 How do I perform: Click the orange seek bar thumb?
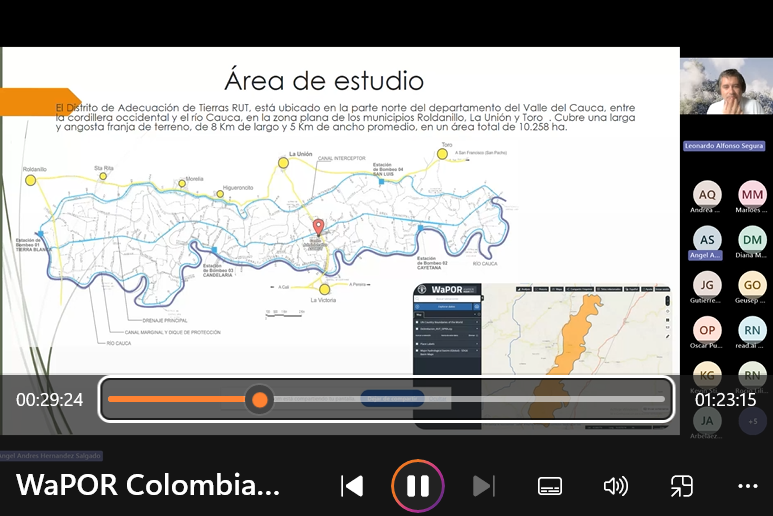(x=260, y=400)
